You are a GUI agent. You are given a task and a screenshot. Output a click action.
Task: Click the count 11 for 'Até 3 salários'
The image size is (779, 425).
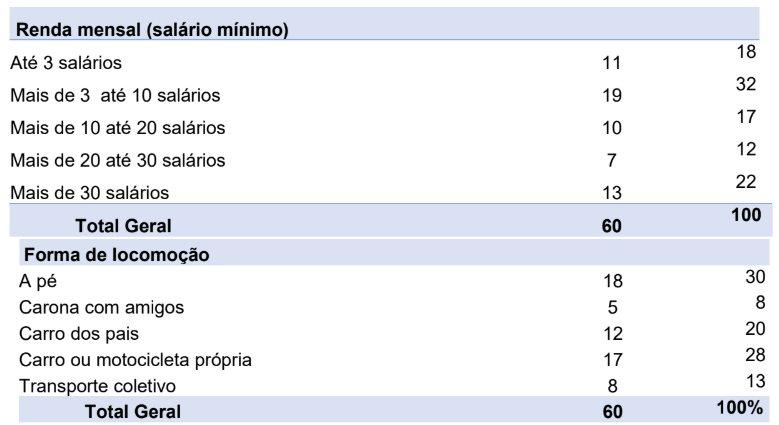coord(612,64)
